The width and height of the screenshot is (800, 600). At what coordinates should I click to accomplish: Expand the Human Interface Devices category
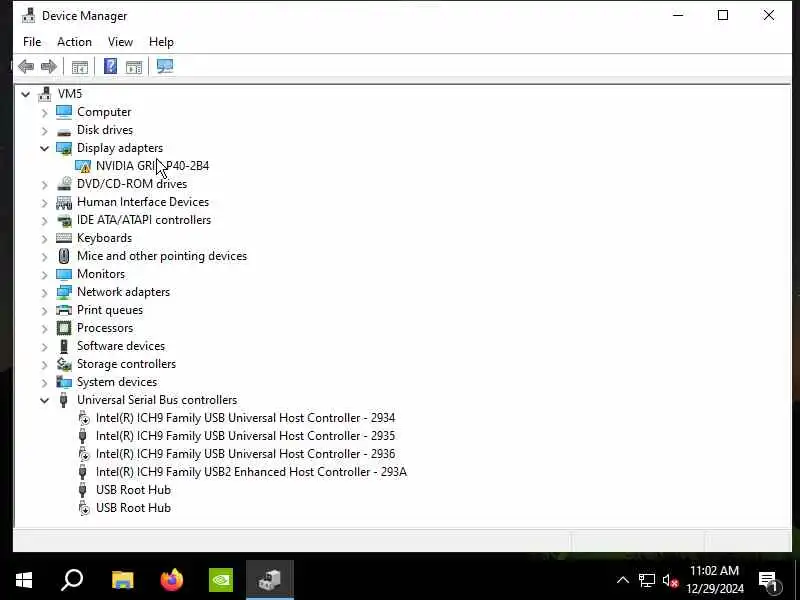pyautogui.click(x=44, y=203)
